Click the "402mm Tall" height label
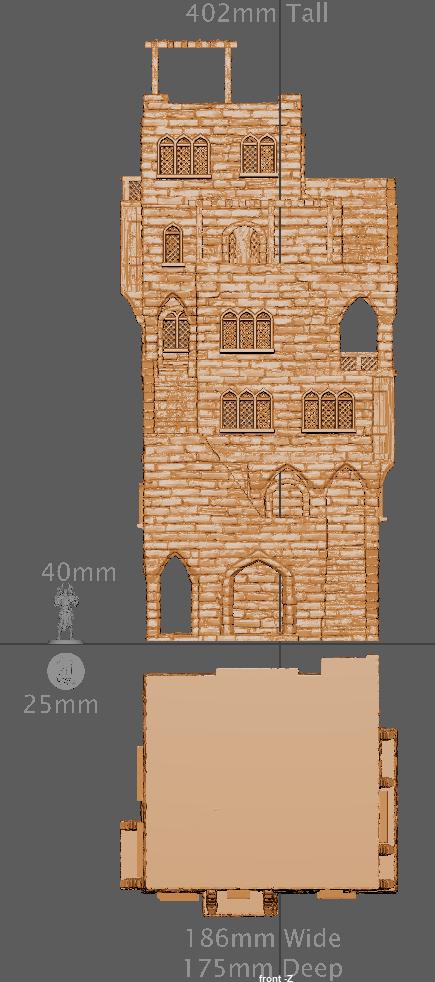Viewport: 435px width, 982px height. coord(257,13)
